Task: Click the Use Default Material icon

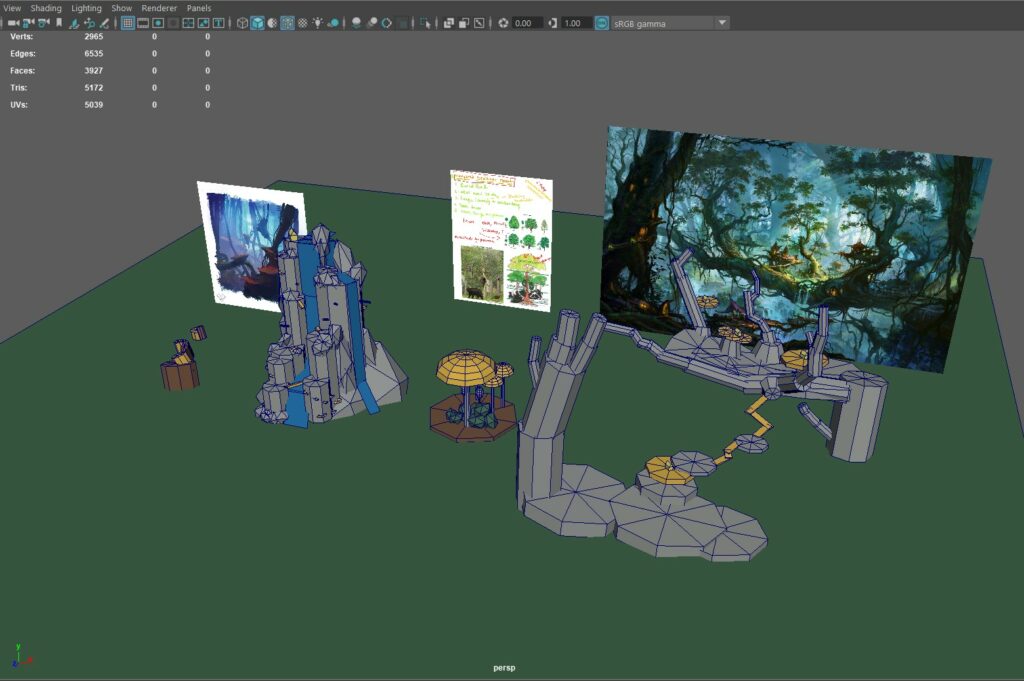Action: (272, 23)
